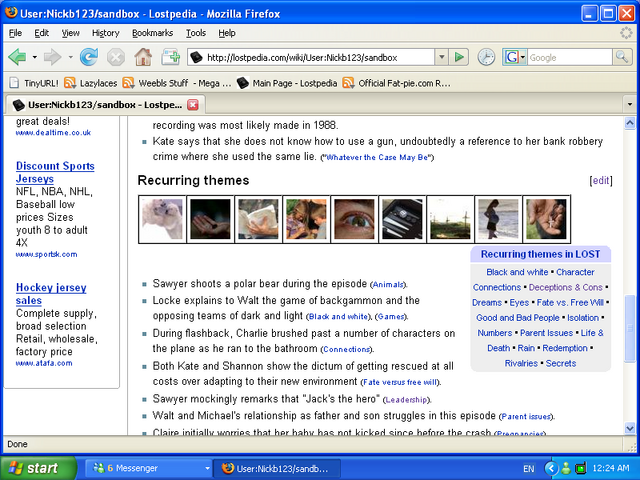Open the Hockey jersey sales ad link
The image size is (640, 480).
pos(51,294)
